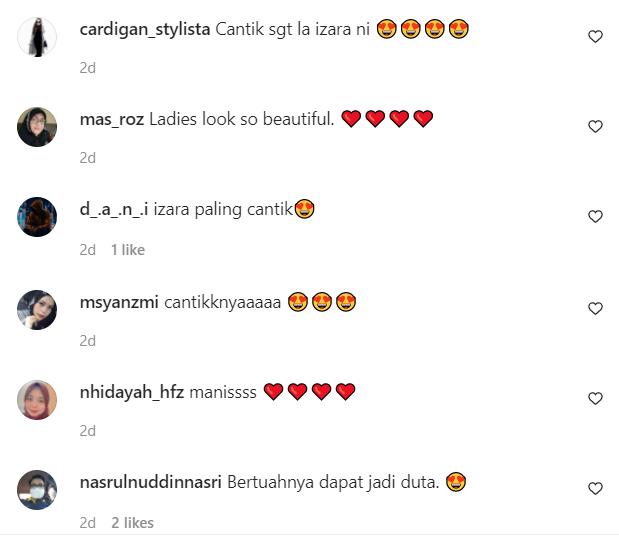Viewport: 619px width, 537px height.
Task: Like the cardigan_stylista comment
Action: 595,37
